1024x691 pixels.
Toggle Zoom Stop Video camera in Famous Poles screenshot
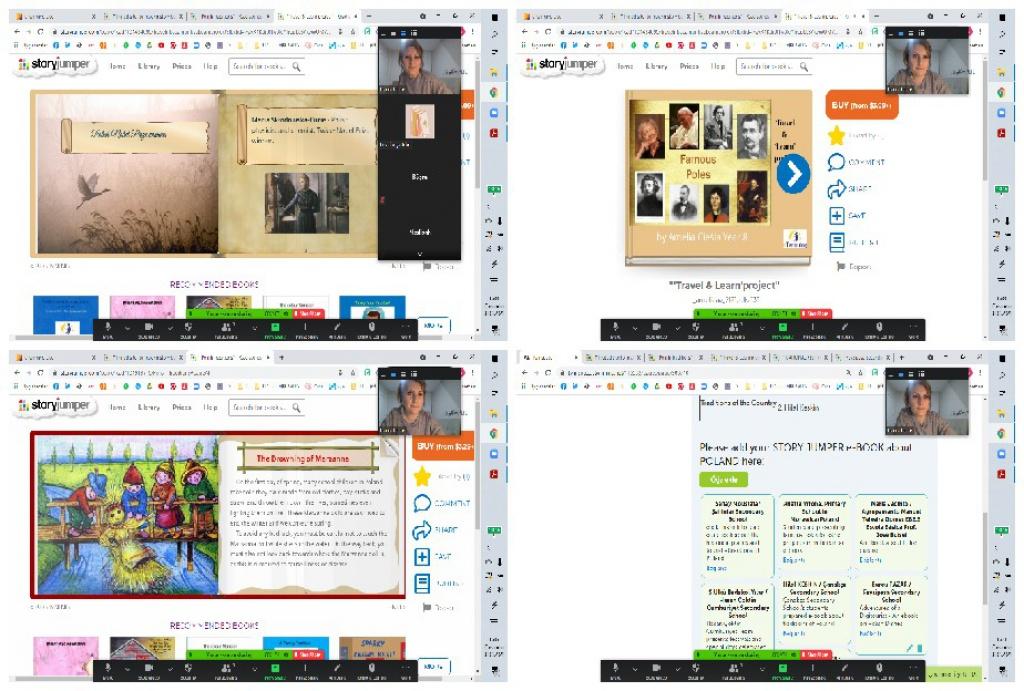(x=656, y=327)
